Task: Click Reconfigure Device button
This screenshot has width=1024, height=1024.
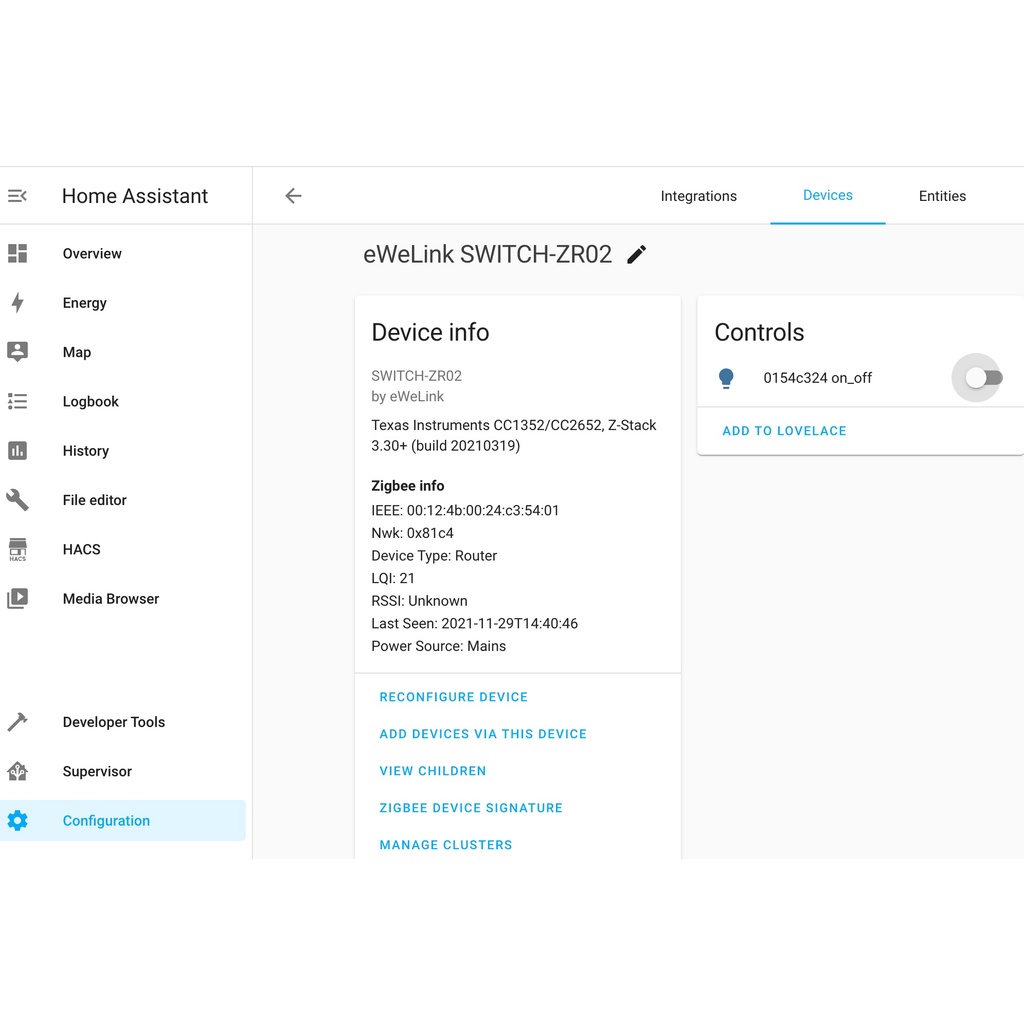Action: pos(453,697)
